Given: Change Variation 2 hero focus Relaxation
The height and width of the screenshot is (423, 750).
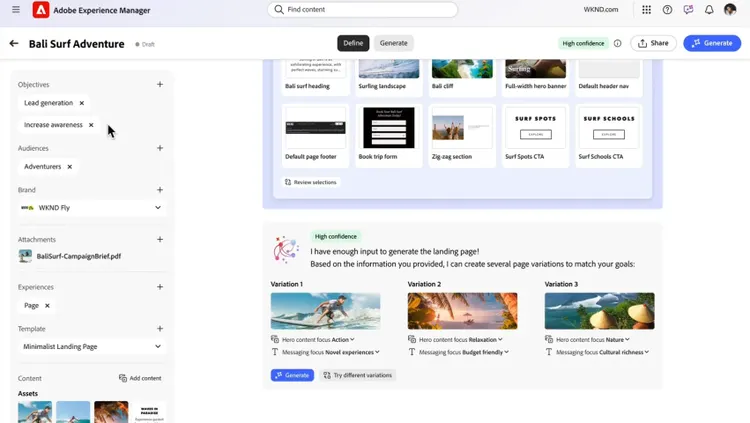Looking at the screenshot, I should pyautogui.click(x=486, y=339).
